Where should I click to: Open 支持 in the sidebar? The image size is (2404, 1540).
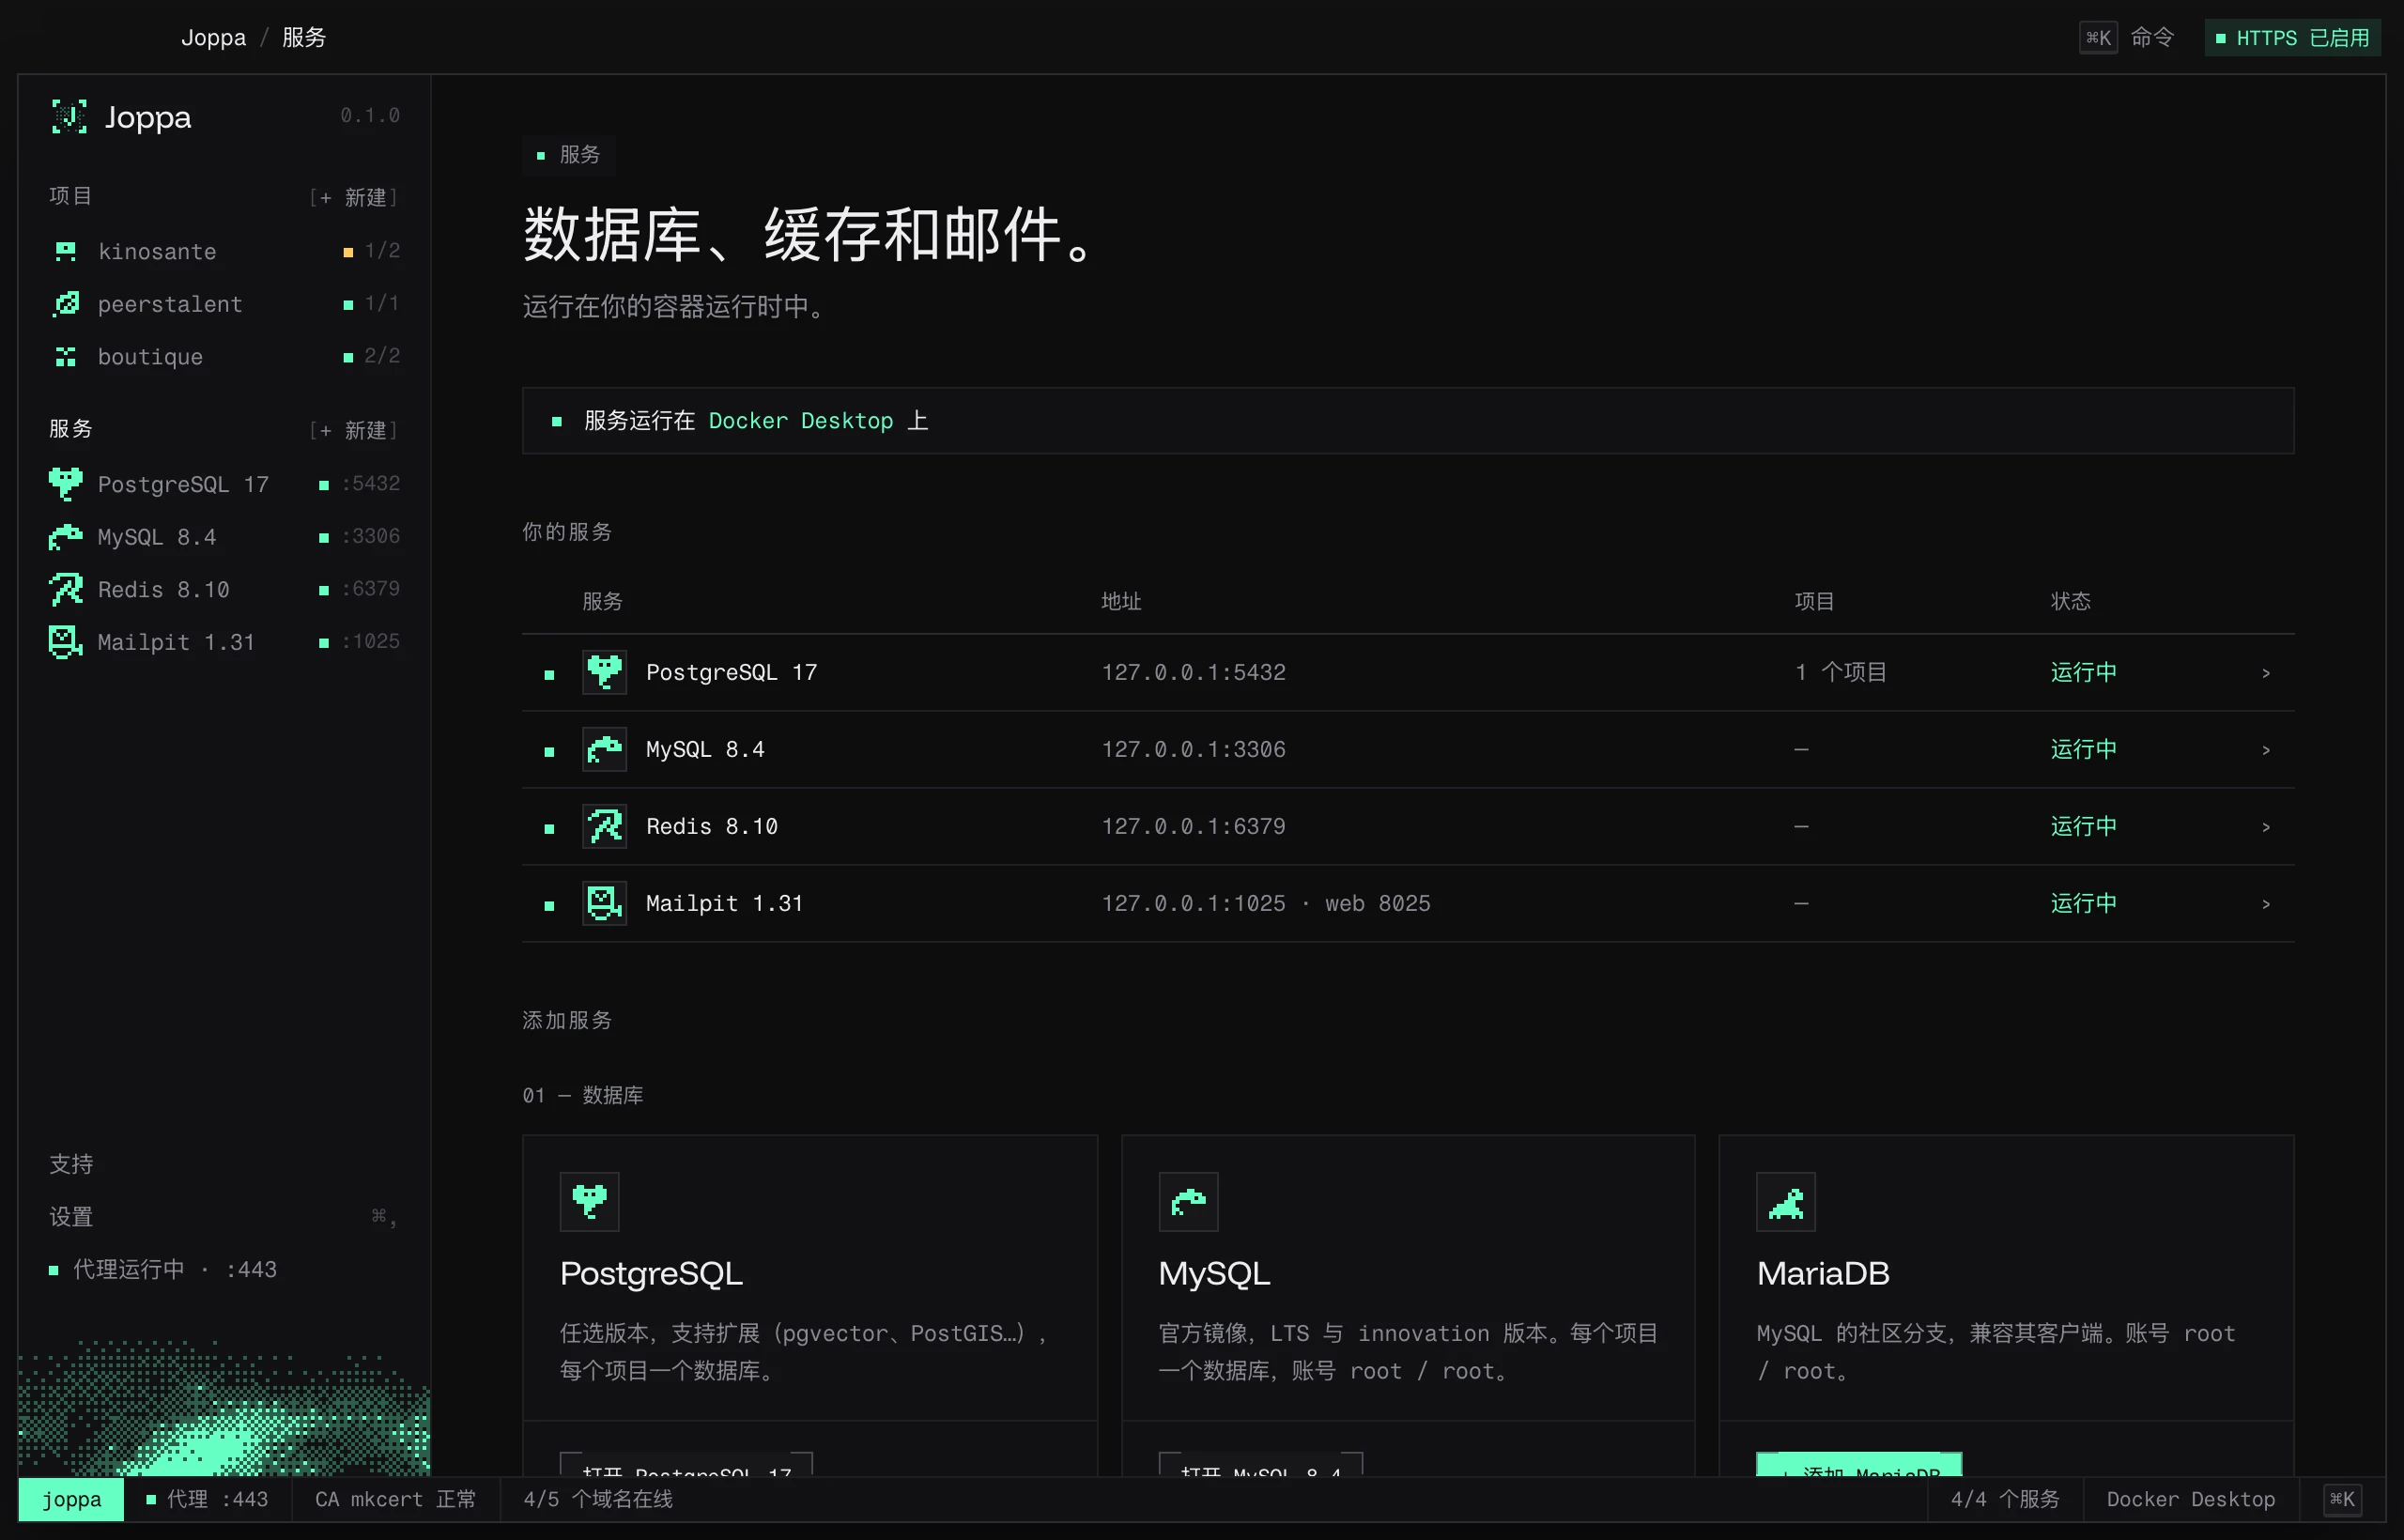click(x=71, y=1164)
